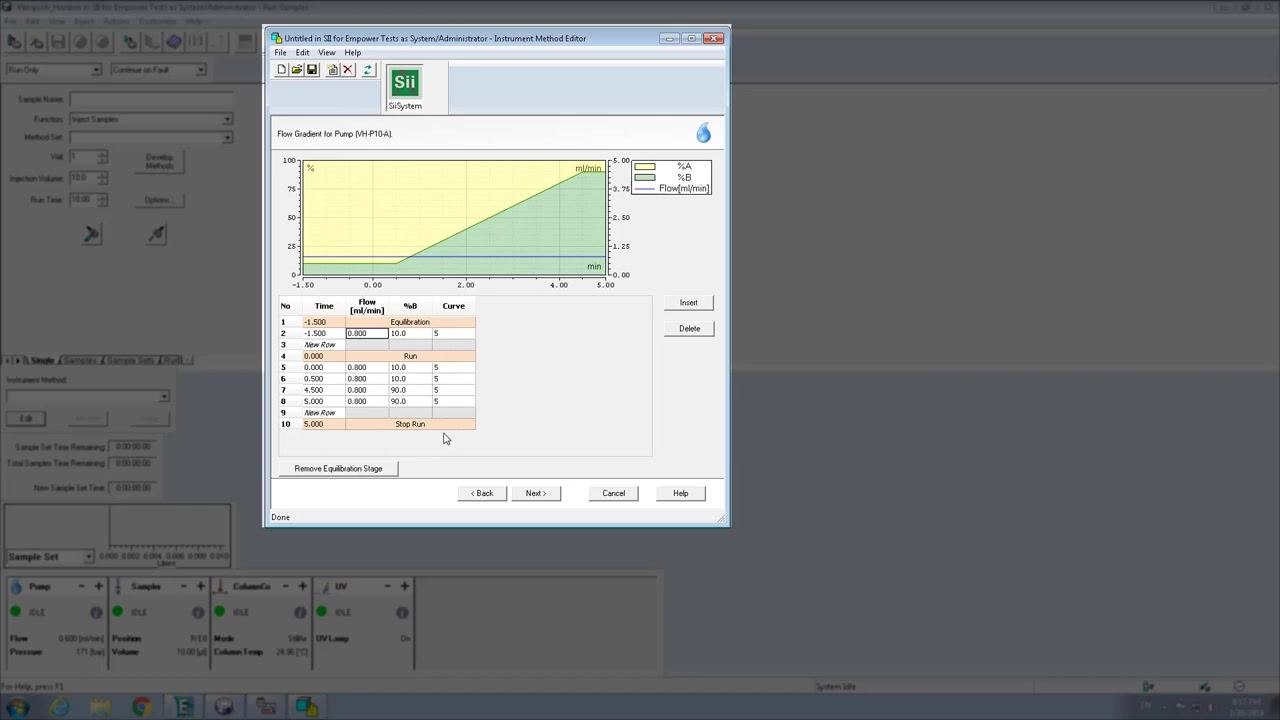Viewport: 1280px width, 720px height.
Task: Click Develop Methods button in Run Samples window
Action: pyautogui.click(x=160, y=162)
